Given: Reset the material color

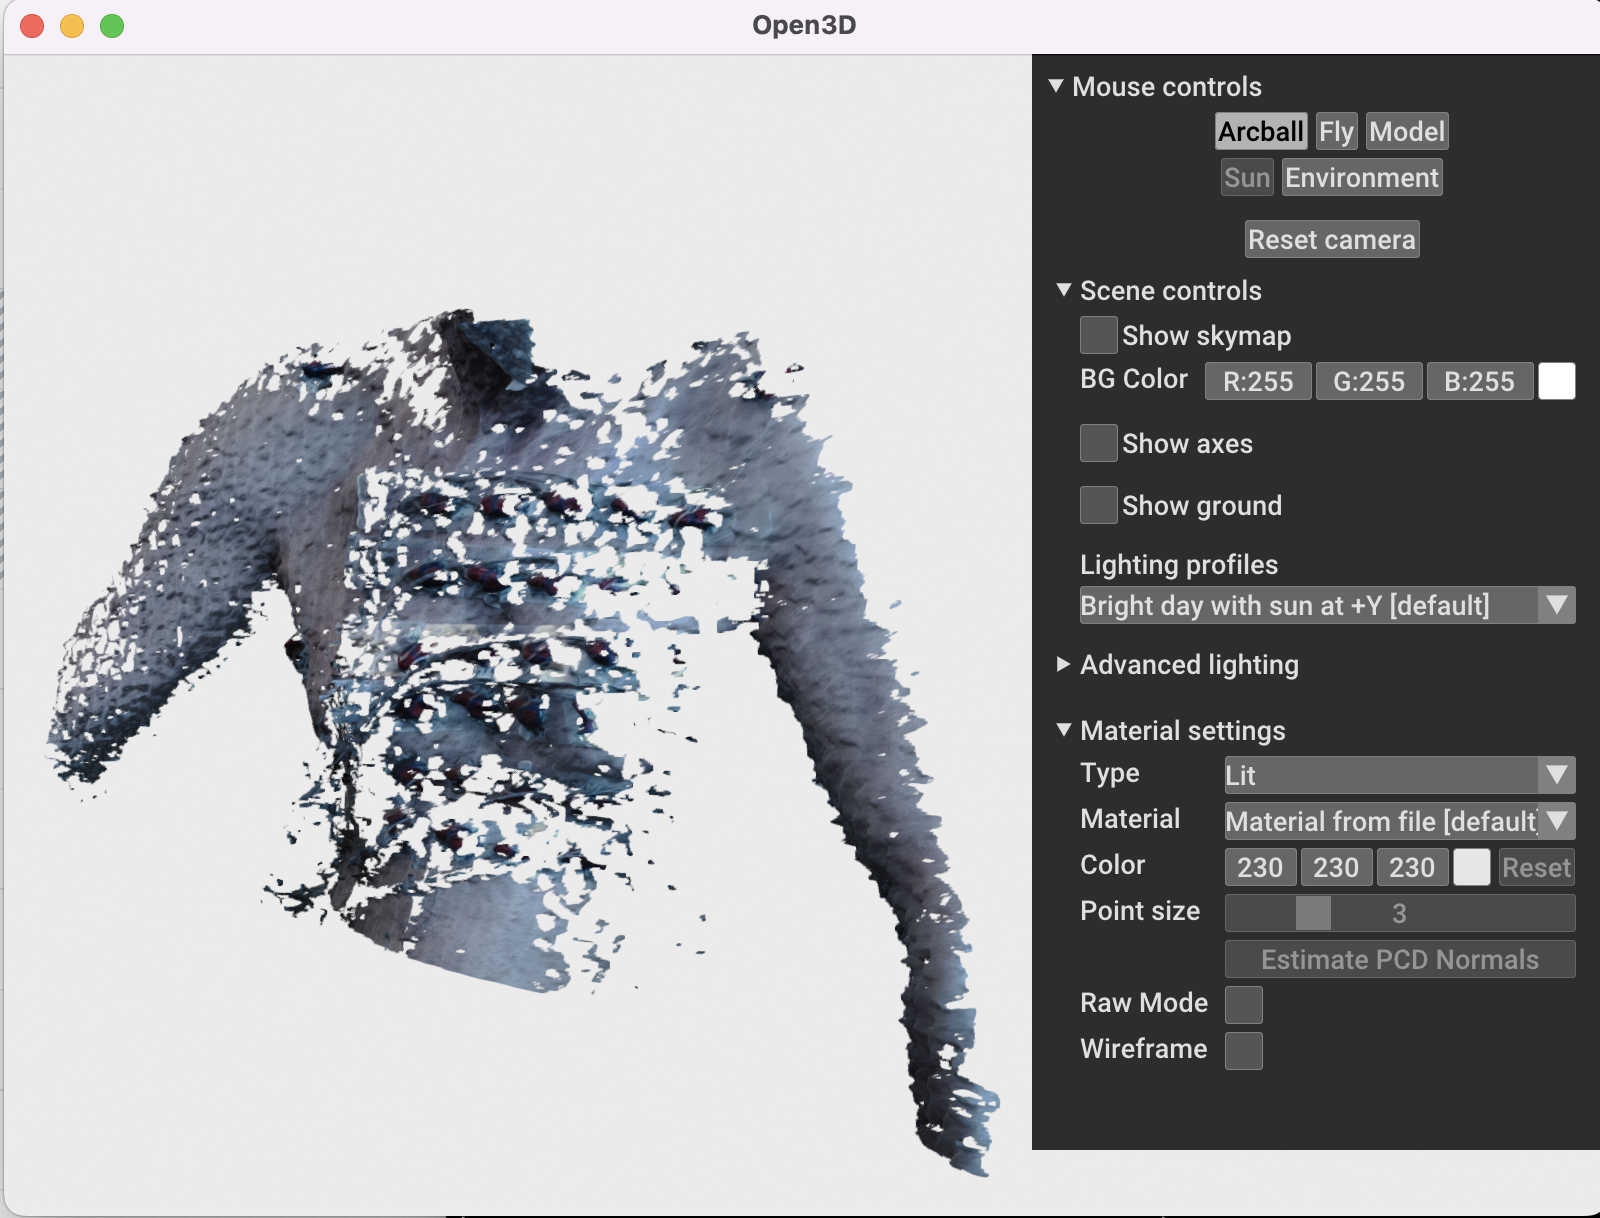Looking at the screenshot, I should [x=1536, y=867].
